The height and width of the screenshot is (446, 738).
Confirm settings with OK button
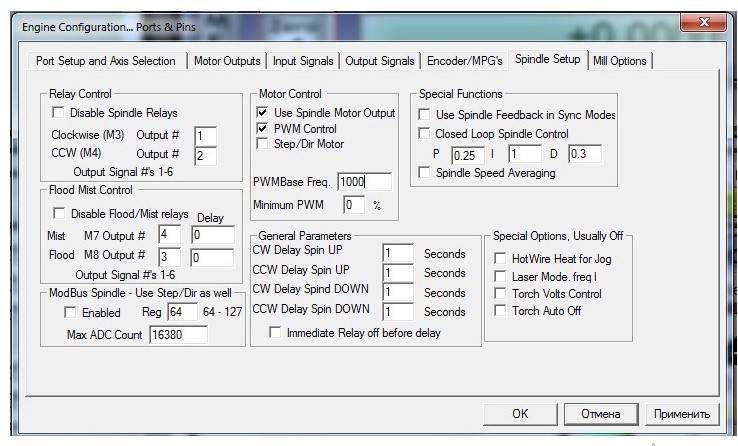[520, 414]
